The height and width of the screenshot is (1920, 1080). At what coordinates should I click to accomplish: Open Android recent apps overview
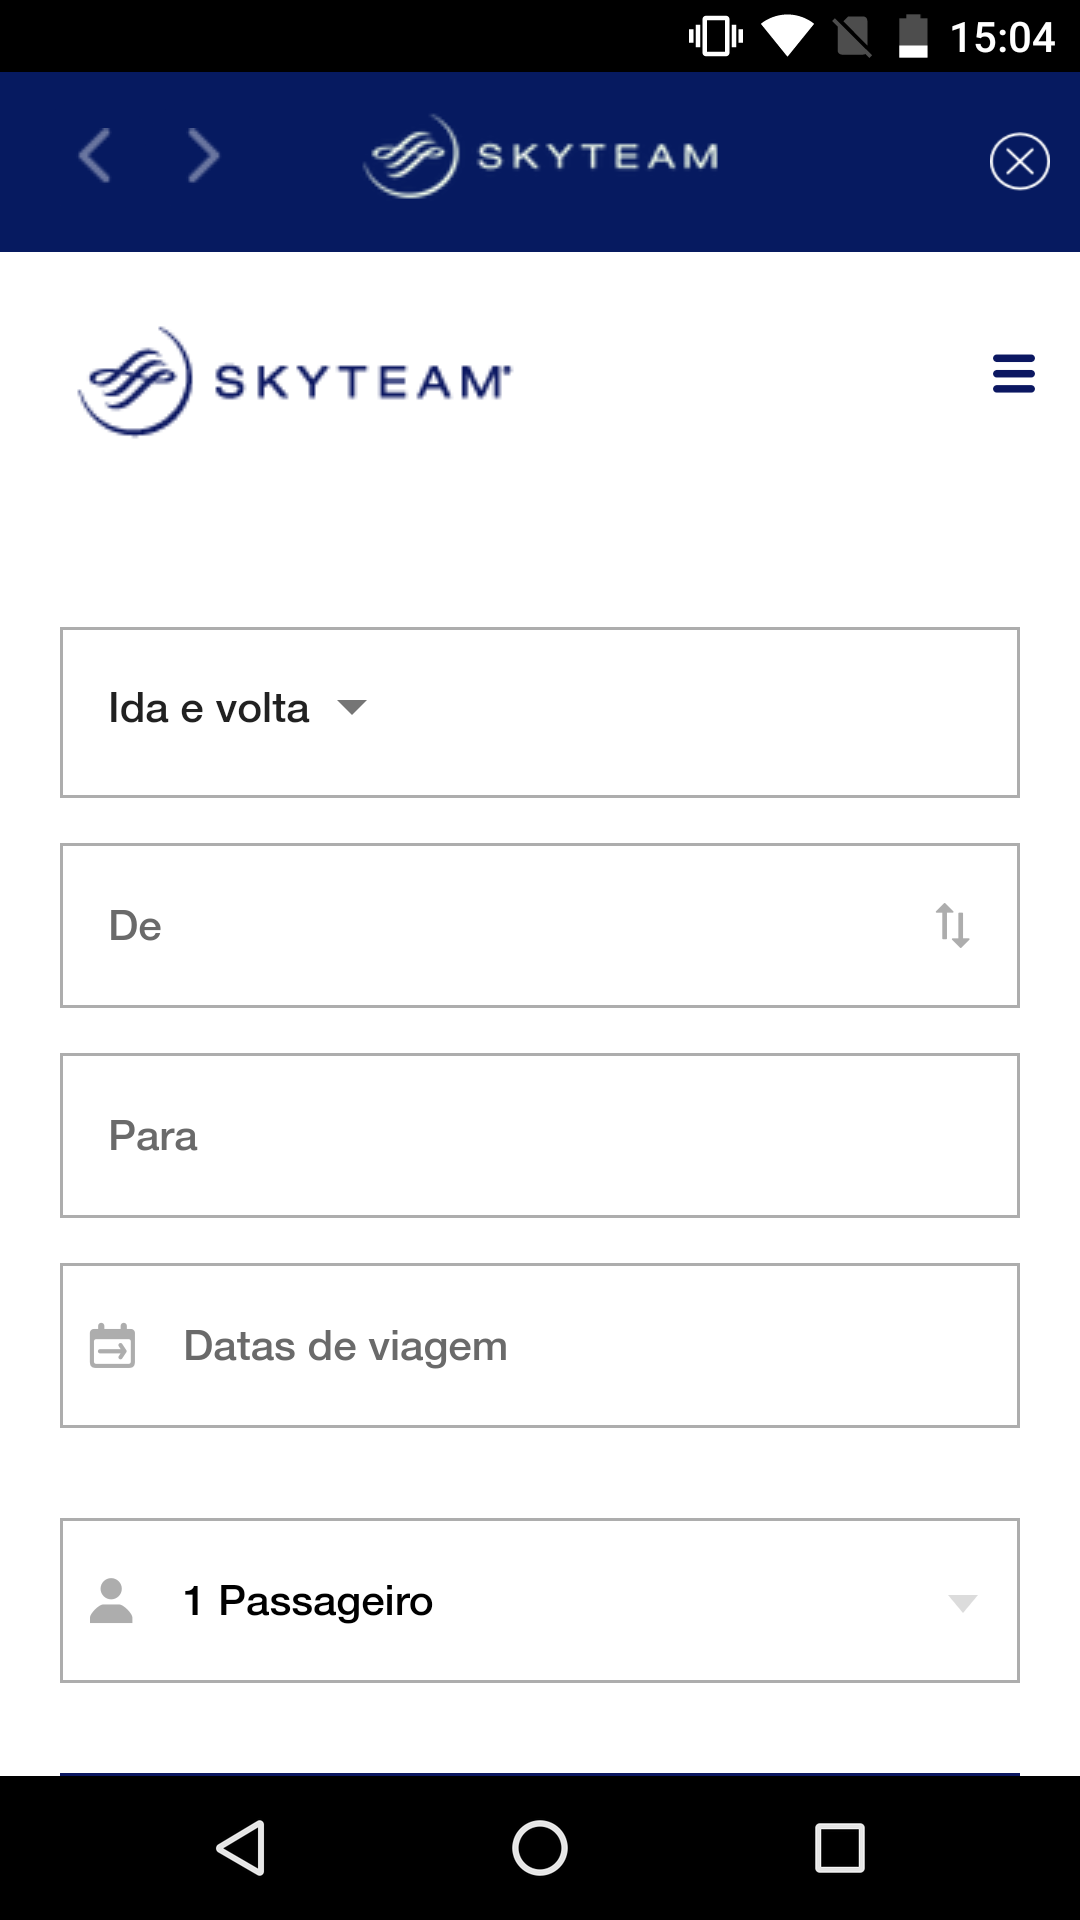840,1847
